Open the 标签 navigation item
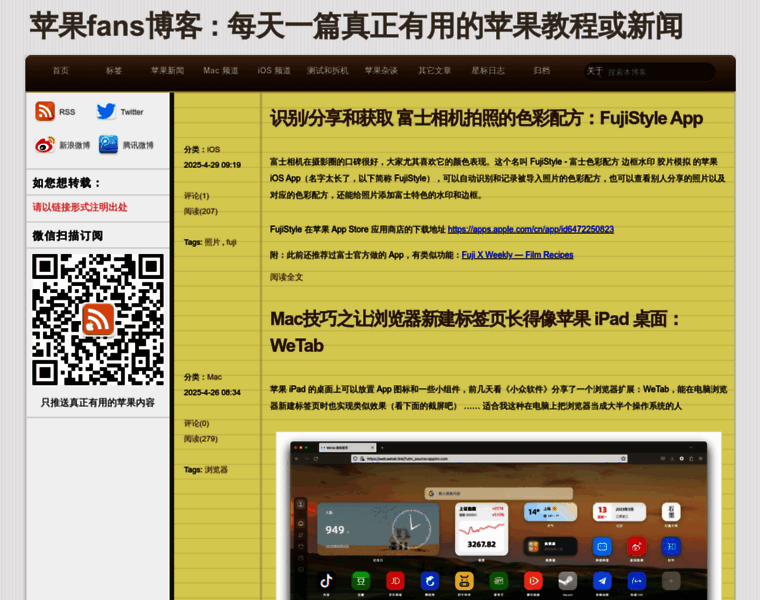The height and width of the screenshot is (600, 760). click(114, 71)
